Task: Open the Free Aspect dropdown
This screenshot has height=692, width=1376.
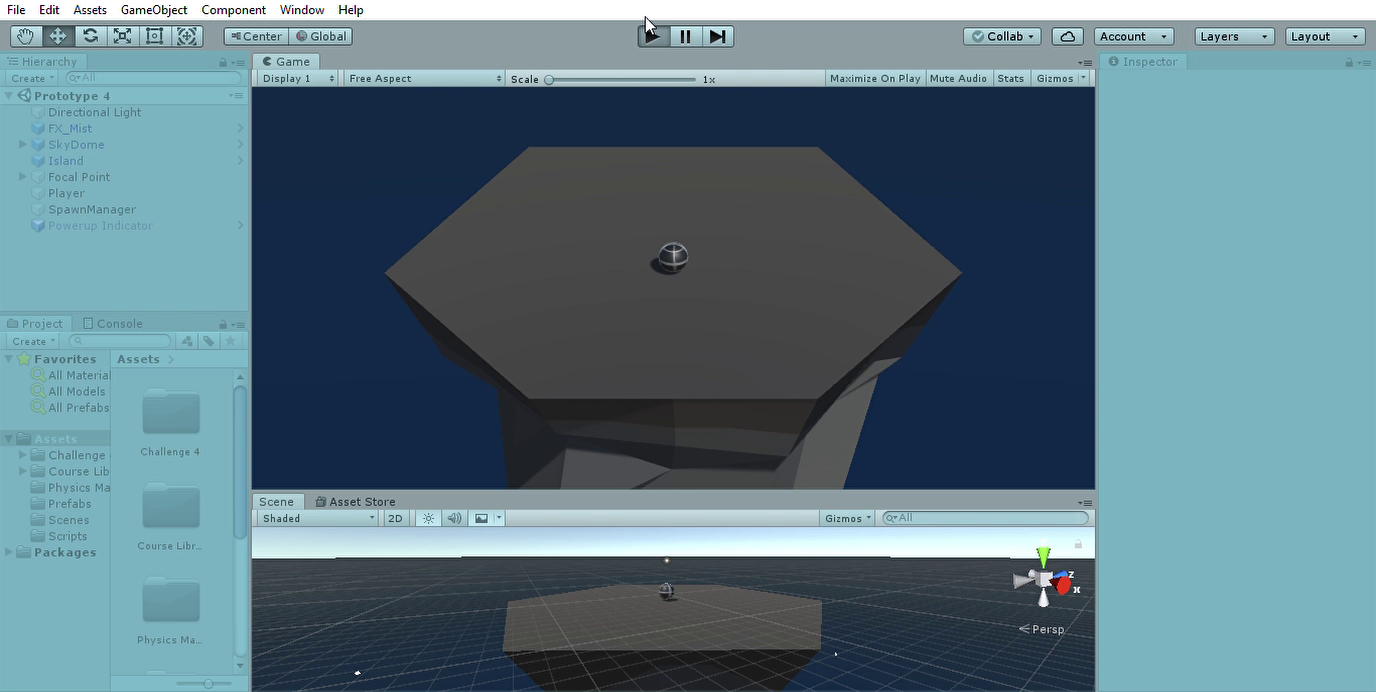Action: click(424, 78)
